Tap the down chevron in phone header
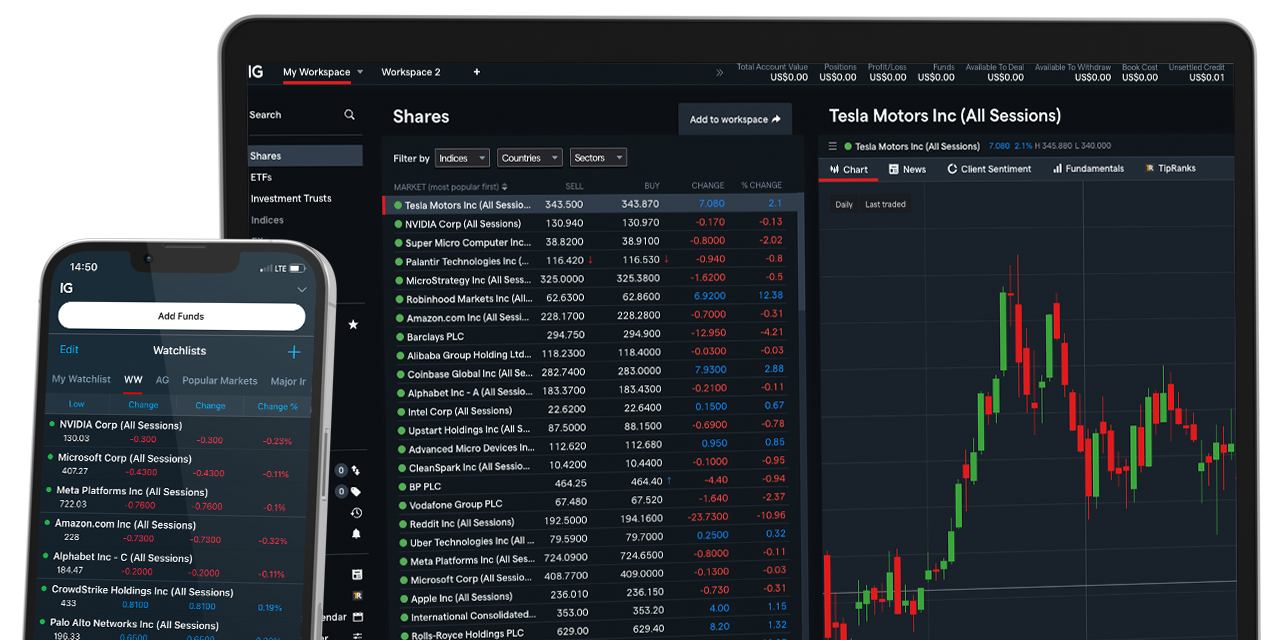 click(x=302, y=289)
